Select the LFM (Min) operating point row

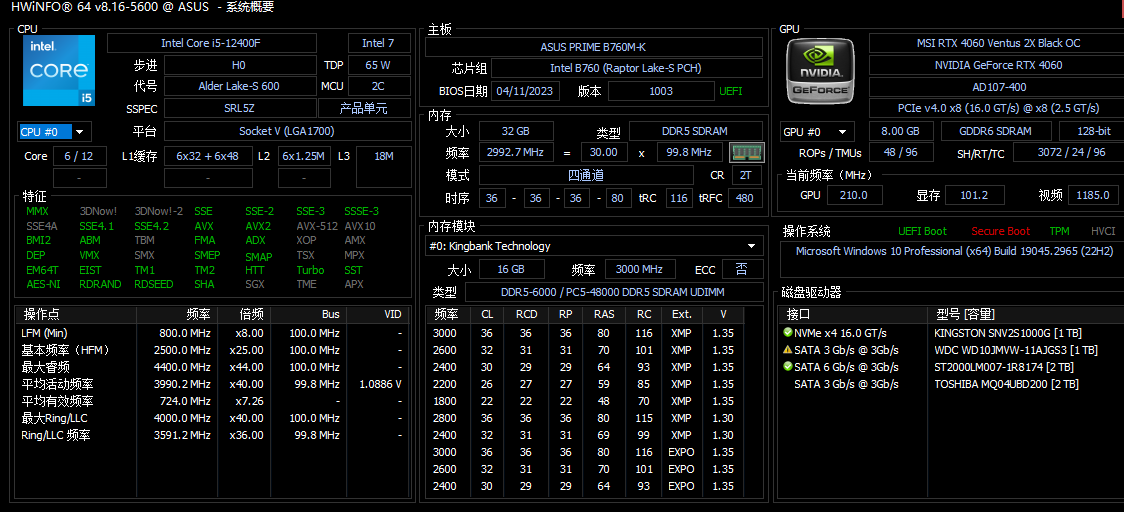212,333
